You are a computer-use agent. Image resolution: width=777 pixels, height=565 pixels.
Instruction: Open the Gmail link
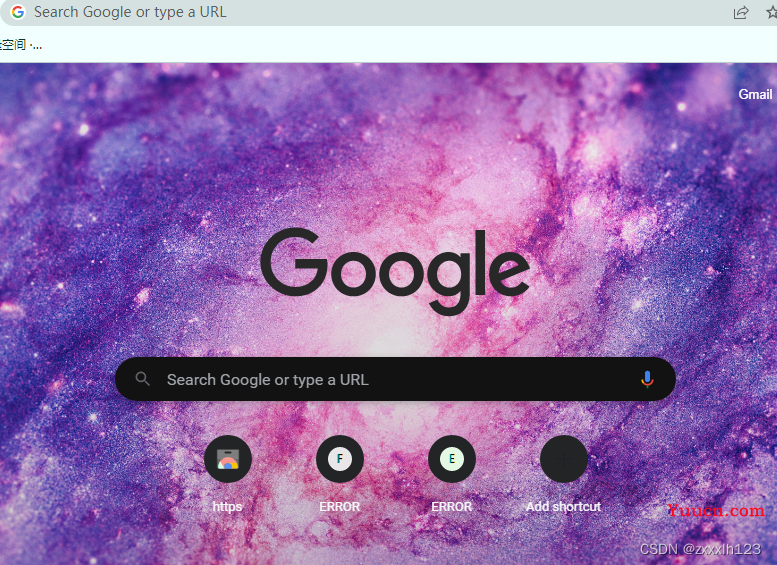pyautogui.click(x=755, y=94)
